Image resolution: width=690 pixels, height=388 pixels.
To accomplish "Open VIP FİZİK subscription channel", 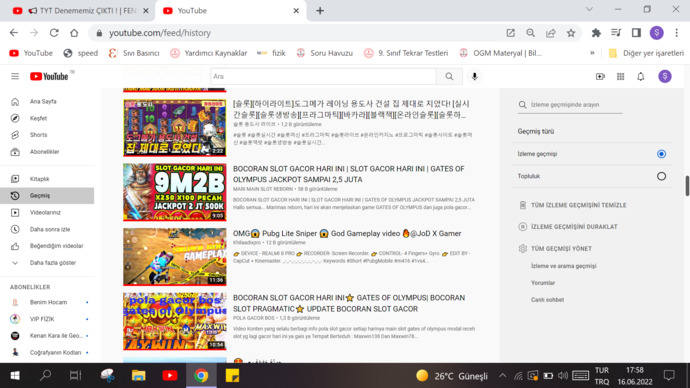I will (x=47, y=319).
